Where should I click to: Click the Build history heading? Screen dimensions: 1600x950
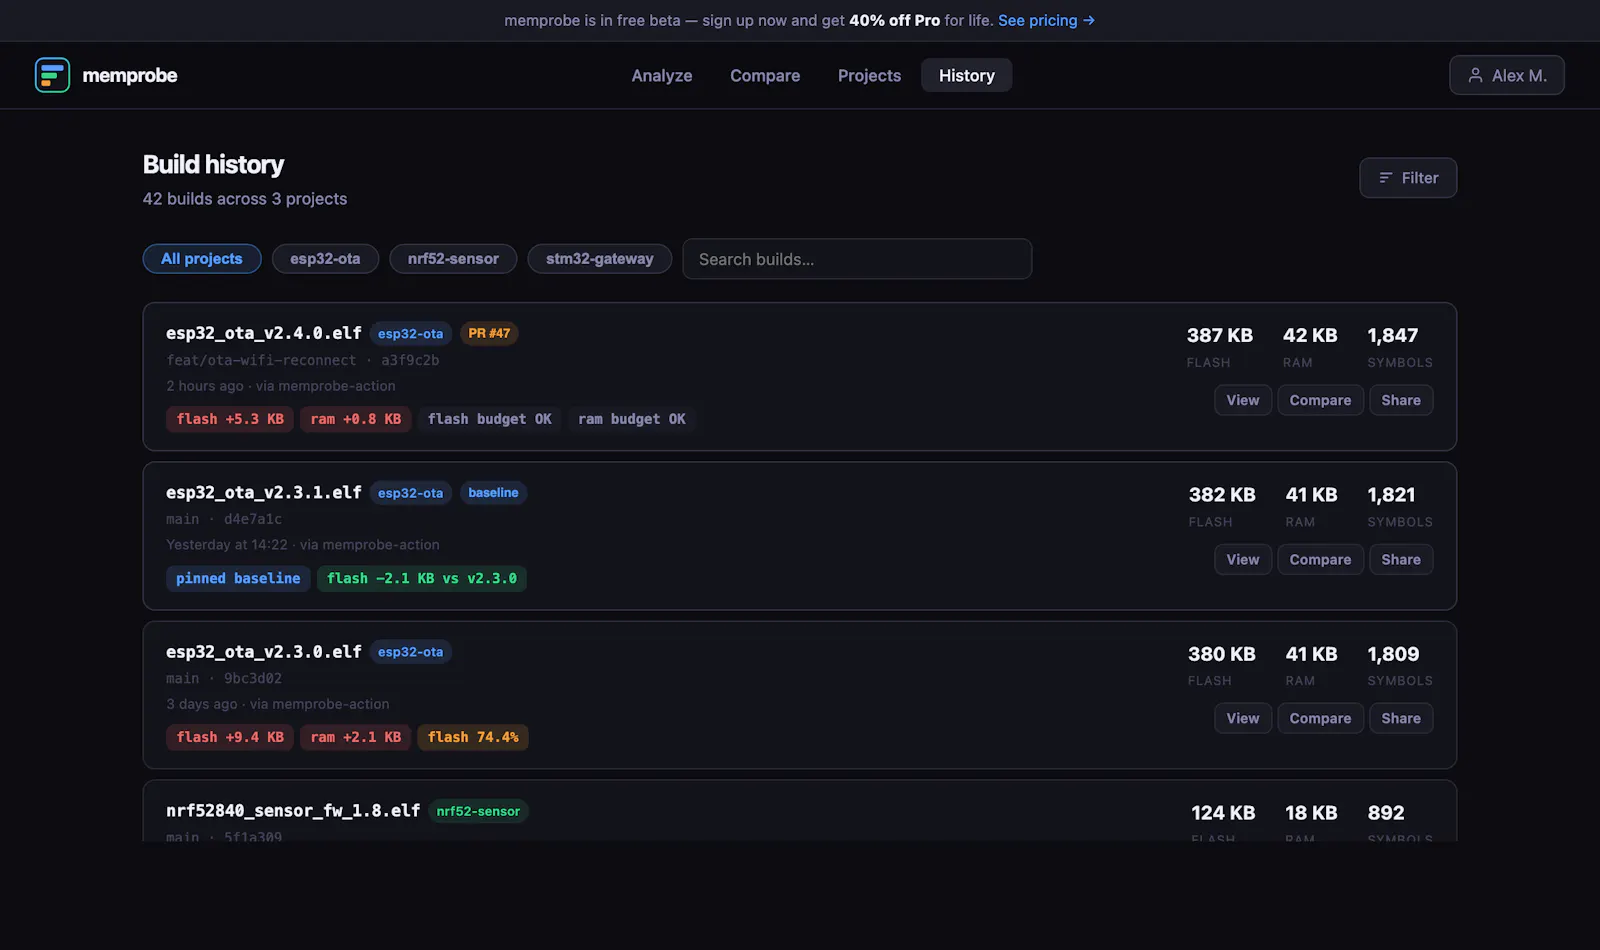coord(213,164)
